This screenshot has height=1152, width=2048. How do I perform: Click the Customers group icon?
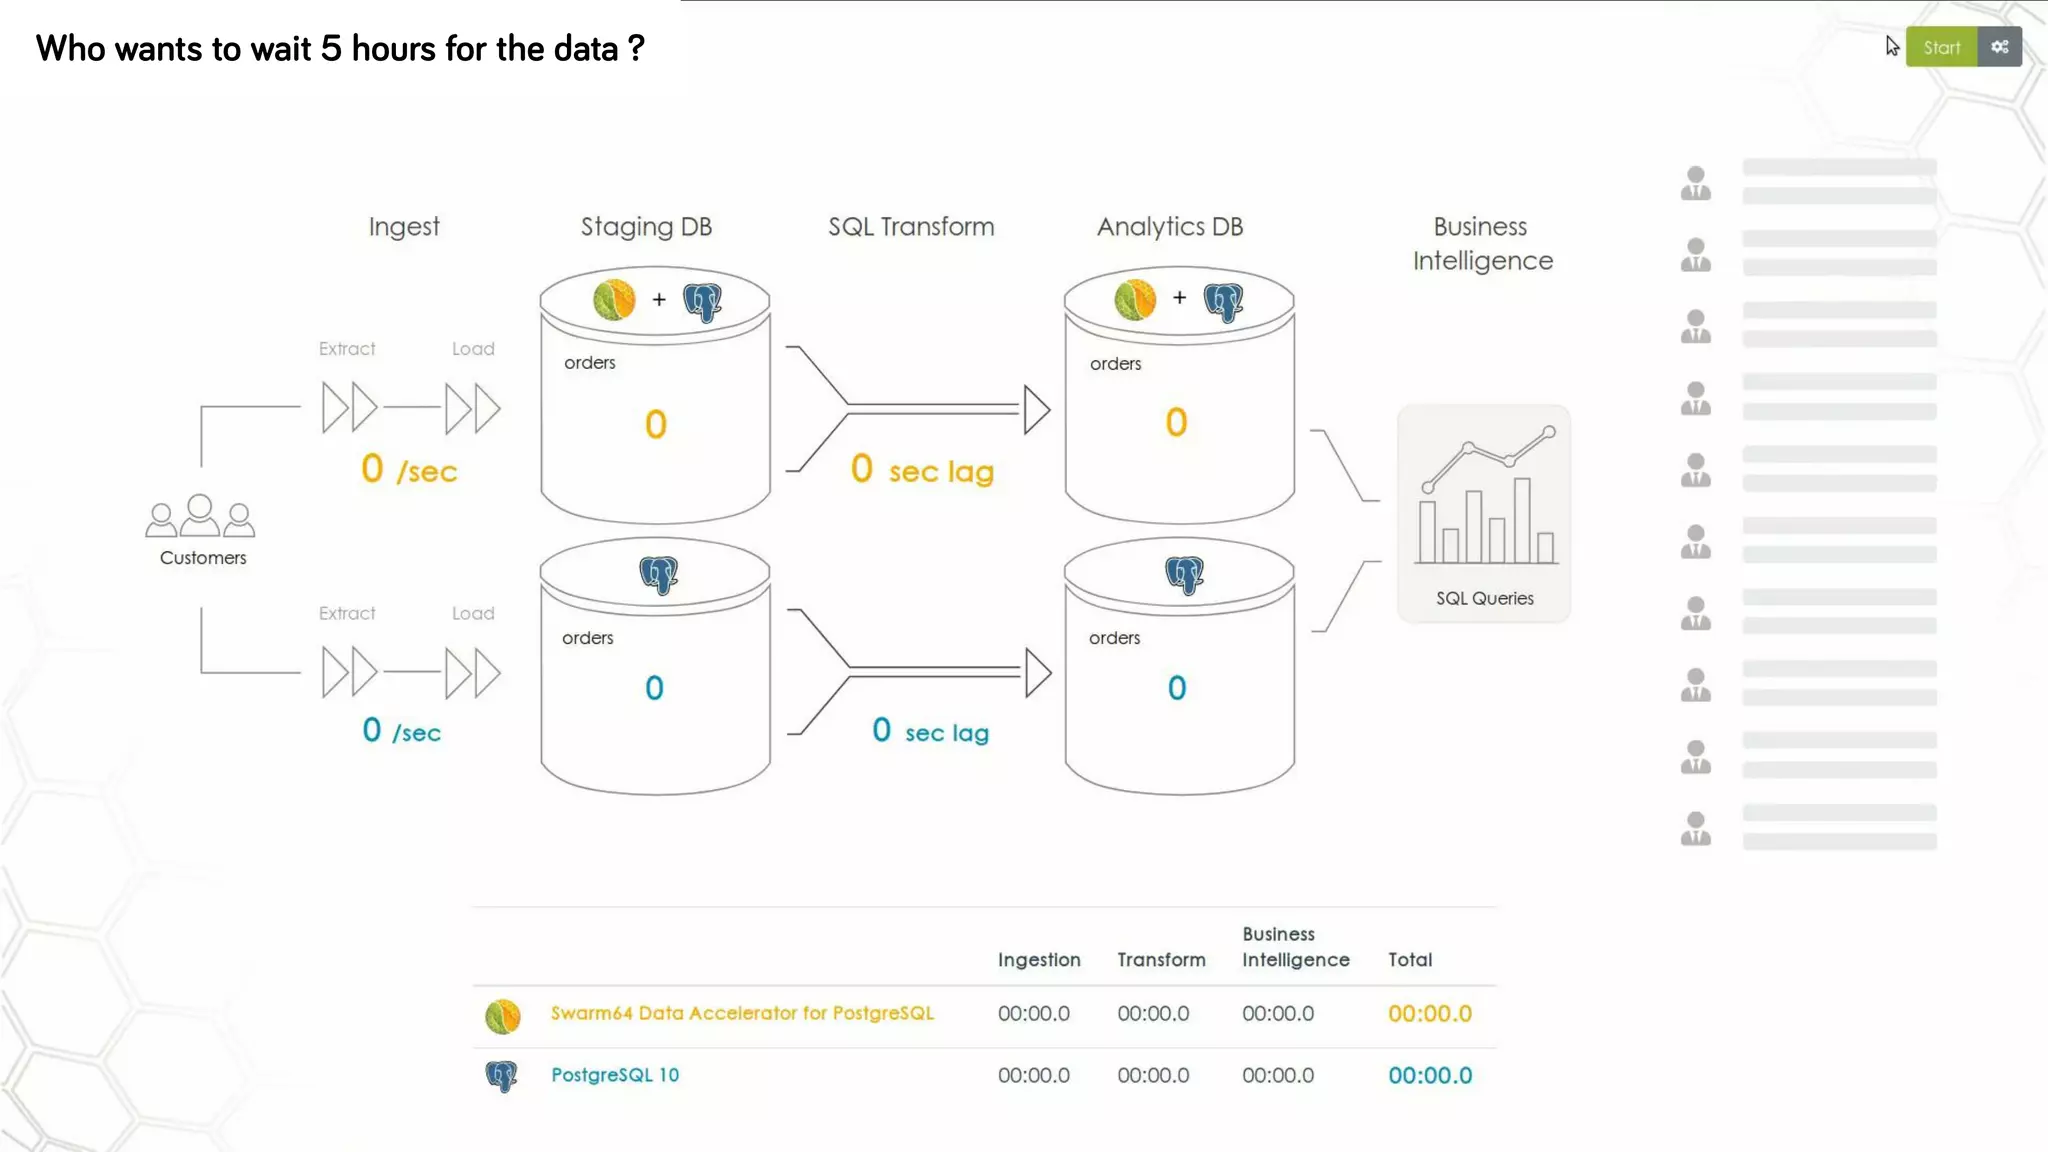200,516
